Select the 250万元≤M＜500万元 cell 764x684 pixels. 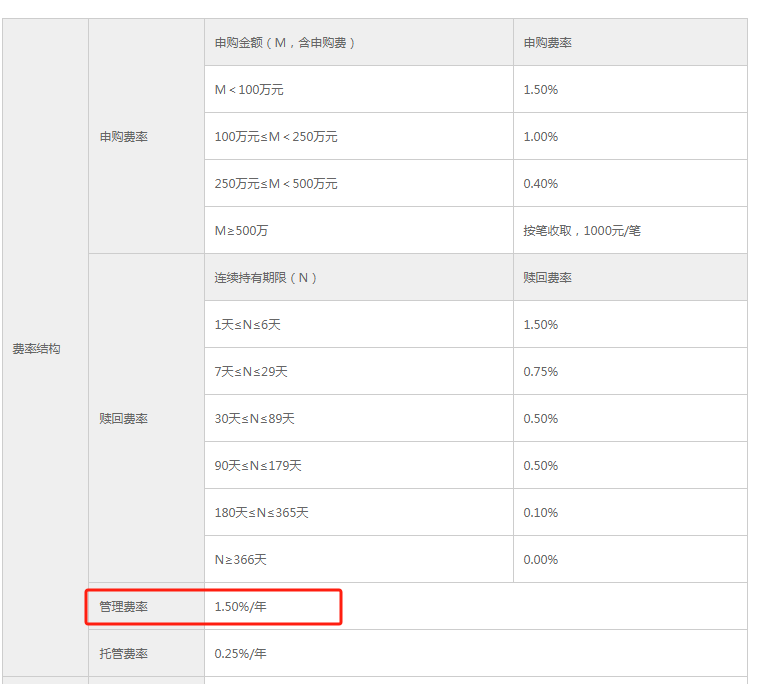[276, 184]
